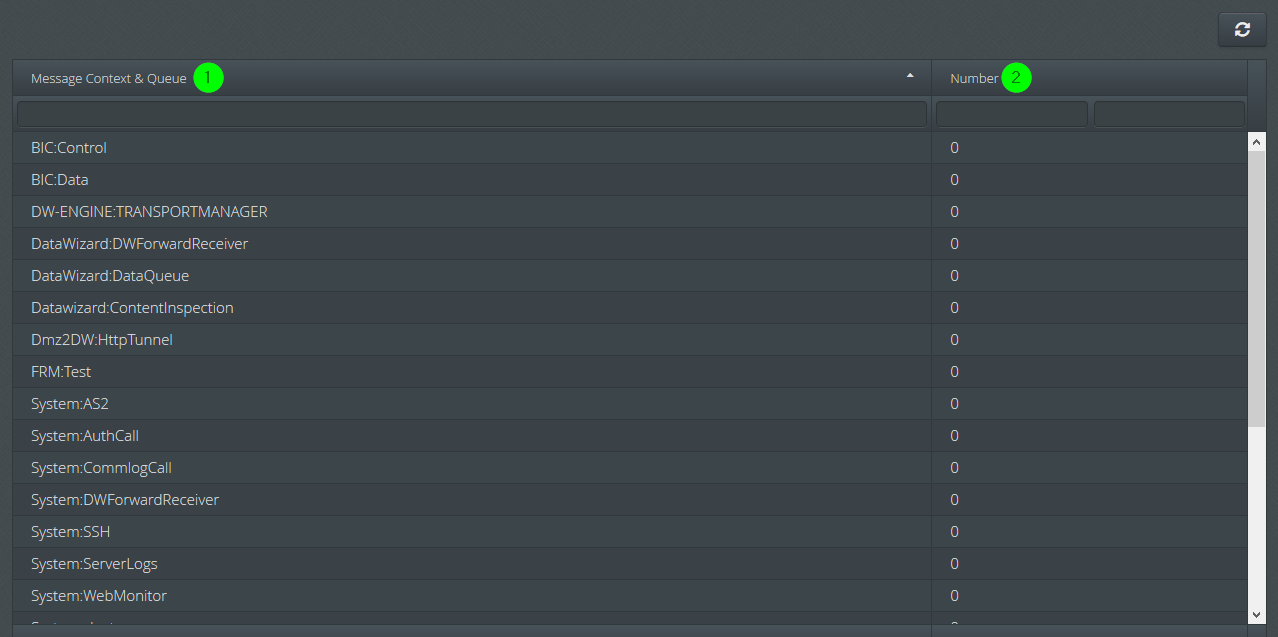Select Dmz2DW:HttpTunnel row
The height and width of the screenshot is (637, 1278).
(x=630, y=340)
